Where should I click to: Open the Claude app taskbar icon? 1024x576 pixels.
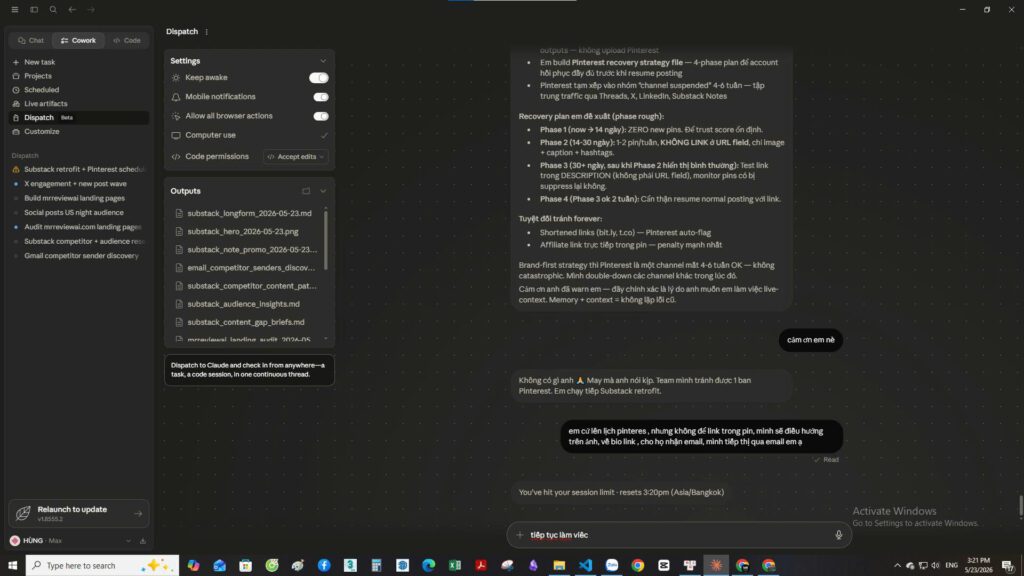pos(716,565)
